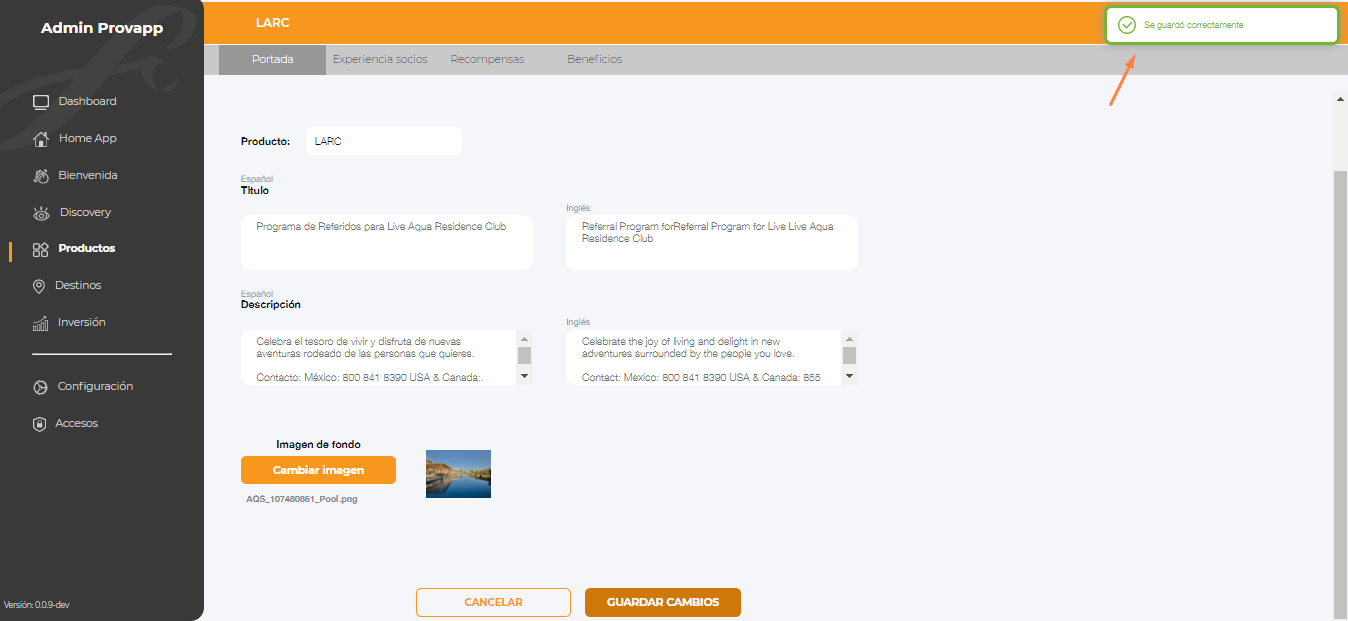Click the GUARDAR CAMBIOS button
Screen dimensions: 1348x621
pyautogui.click(x=663, y=602)
